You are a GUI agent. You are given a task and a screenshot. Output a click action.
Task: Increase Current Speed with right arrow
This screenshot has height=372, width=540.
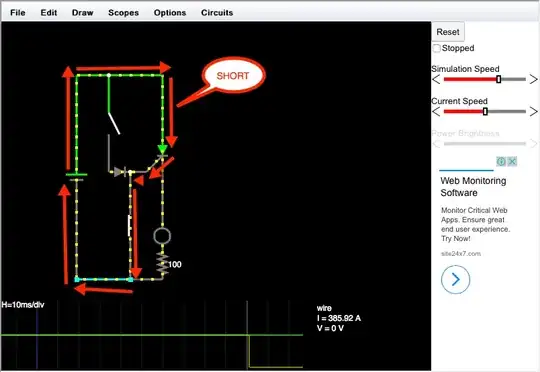(533, 112)
